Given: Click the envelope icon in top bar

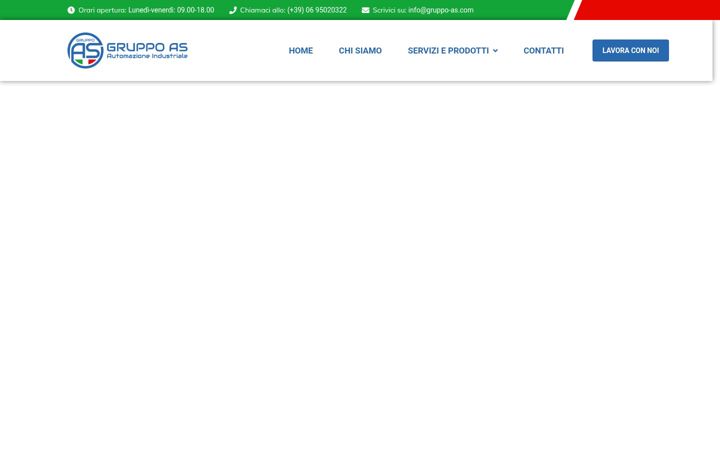Looking at the screenshot, I should (x=365, y=10).
